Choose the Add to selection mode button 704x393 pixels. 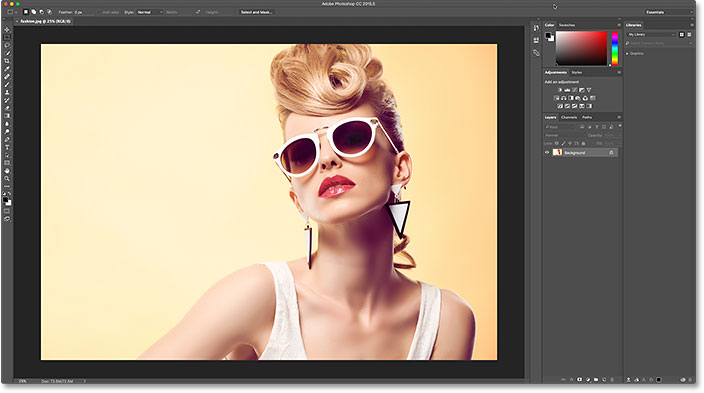(x=34, y=12)
